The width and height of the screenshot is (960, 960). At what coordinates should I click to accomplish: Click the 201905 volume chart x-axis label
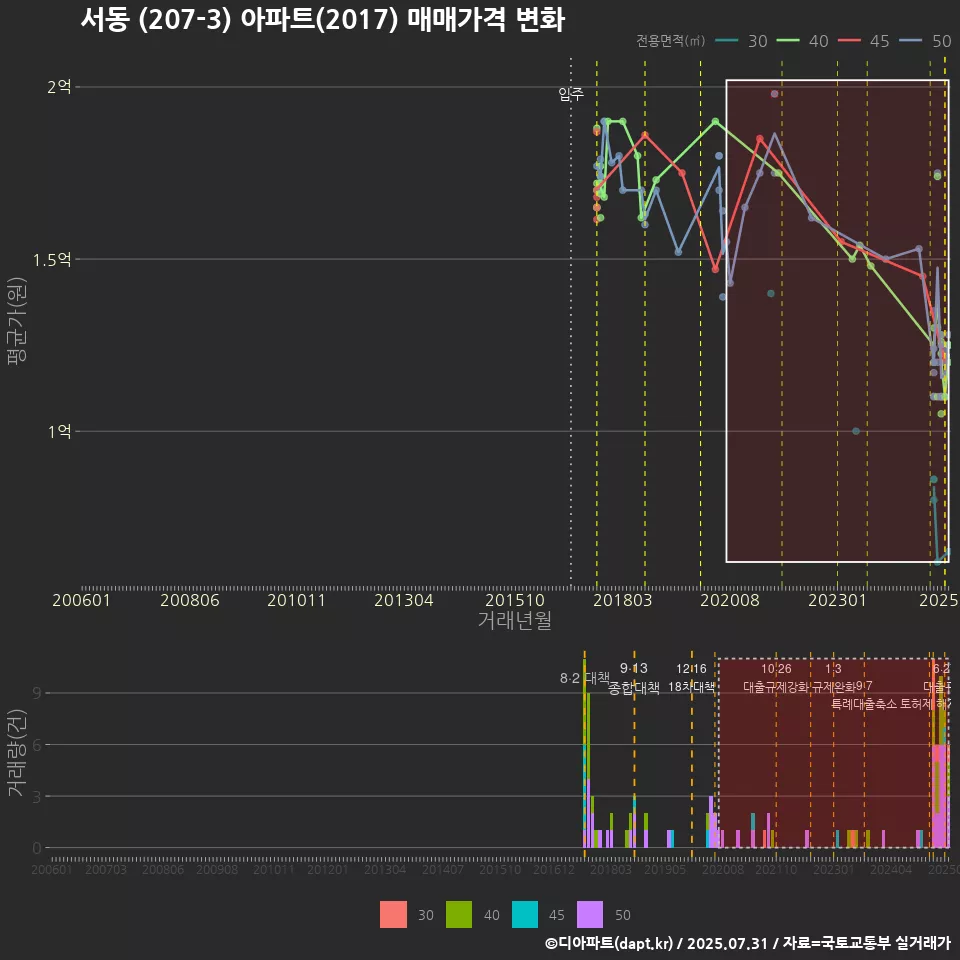[x=665, y=869]
